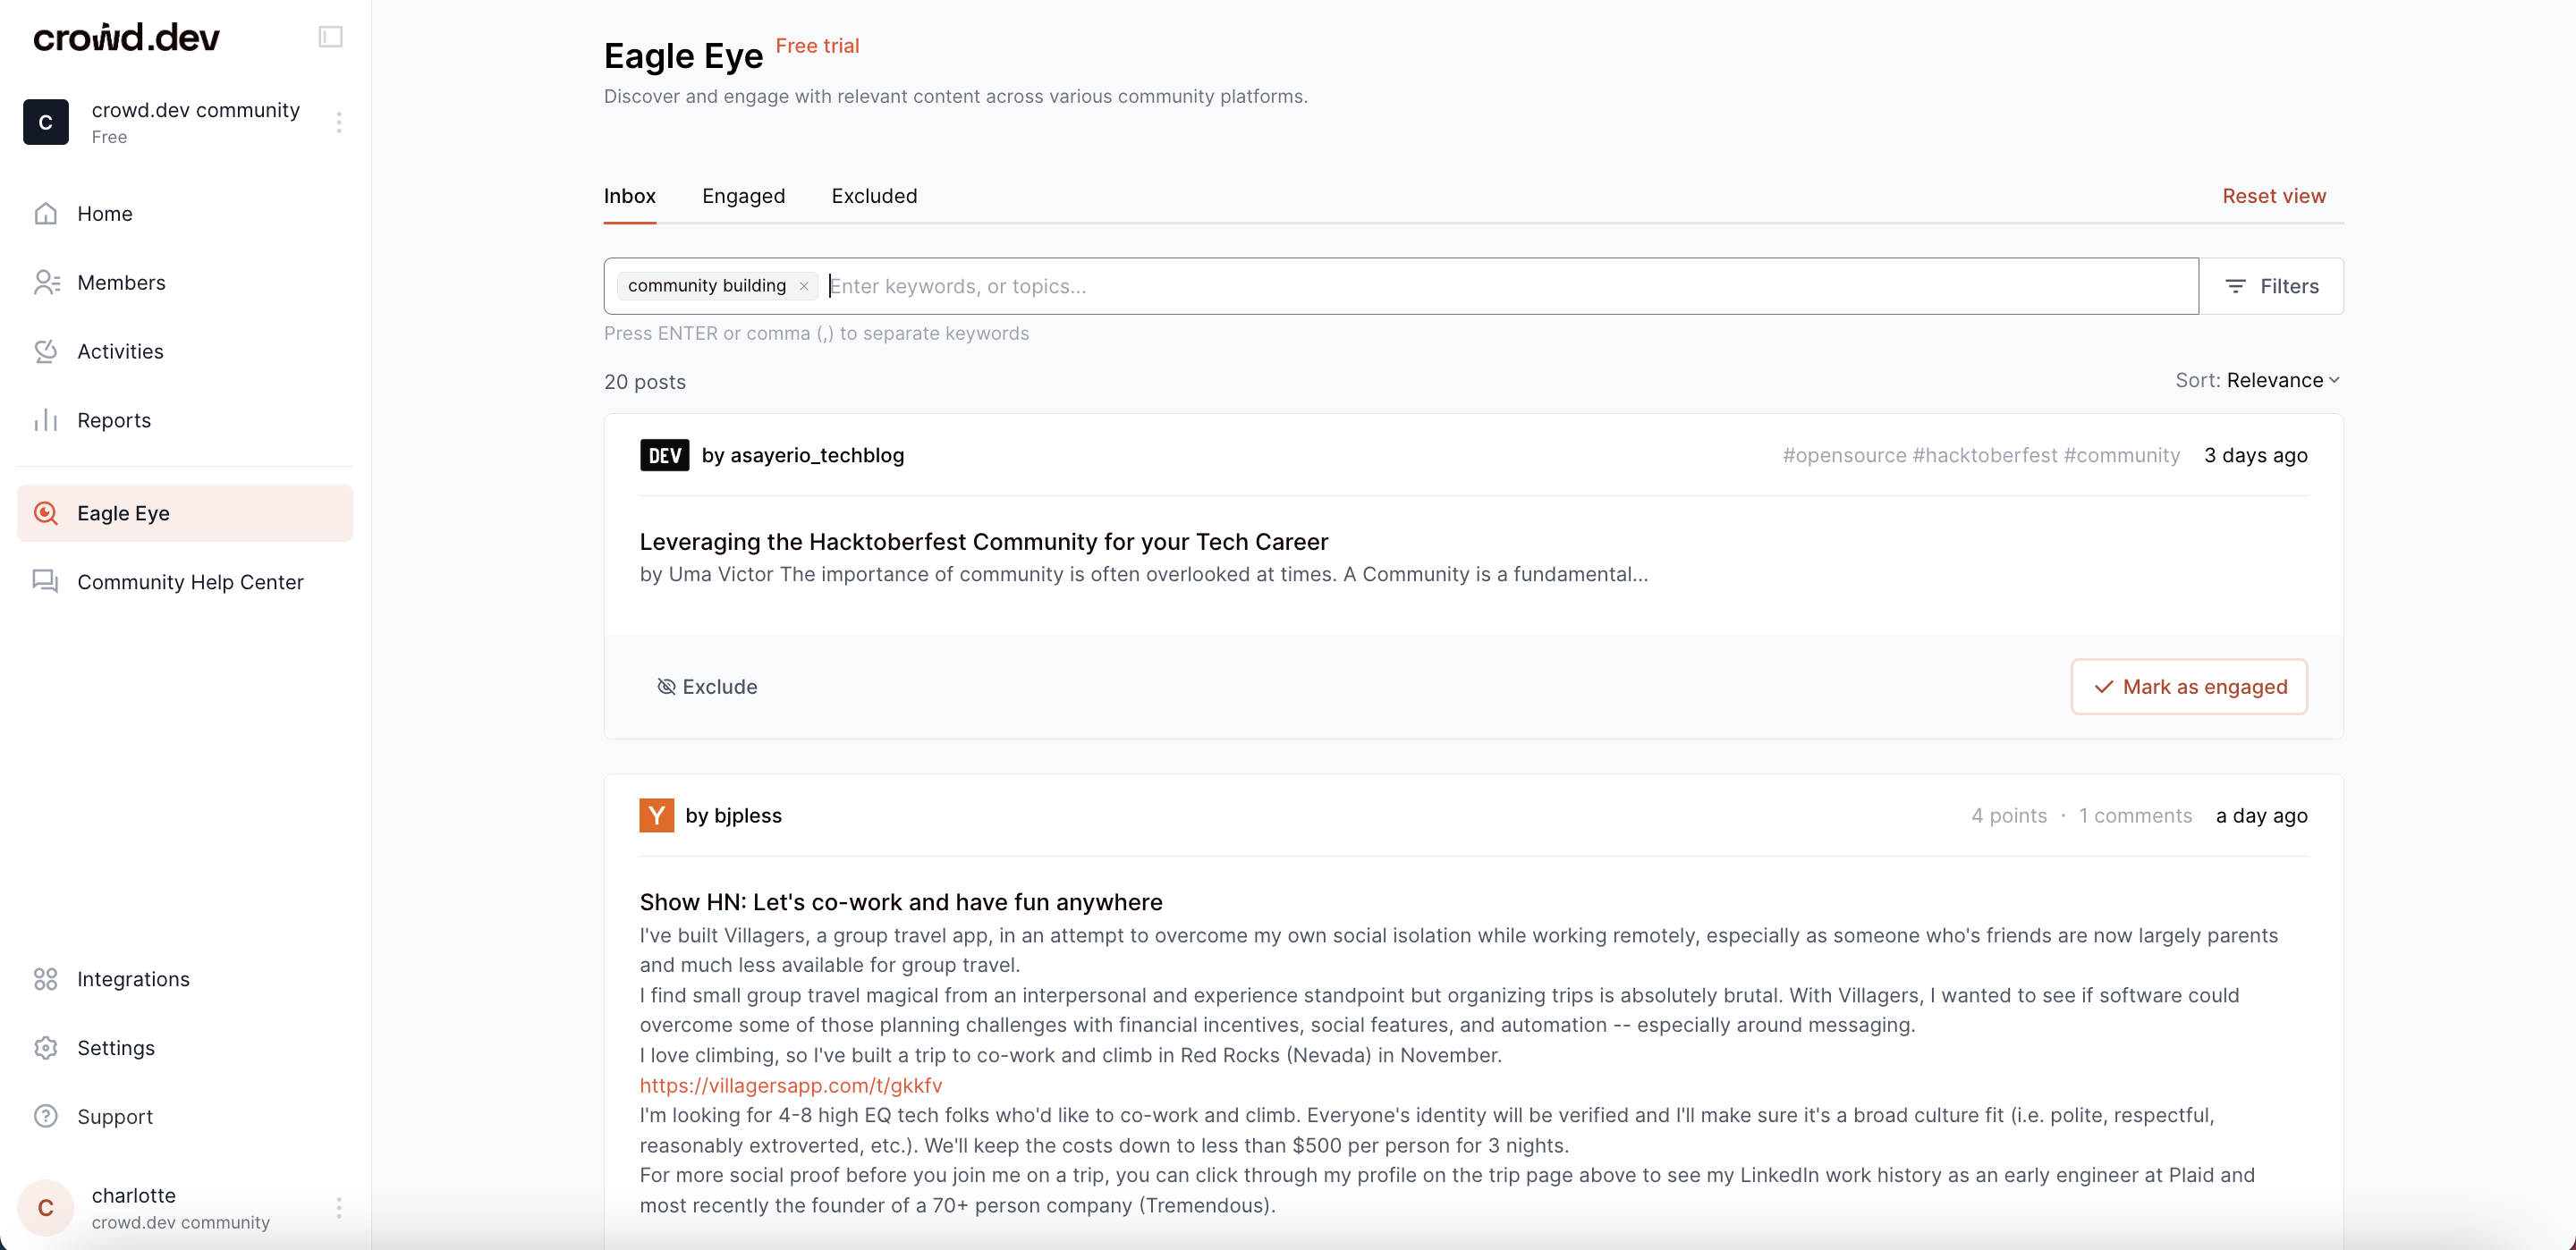Screen dimensions: 2576x1250
Task: Open the Filters button
Action: (x=2271, y=286)
